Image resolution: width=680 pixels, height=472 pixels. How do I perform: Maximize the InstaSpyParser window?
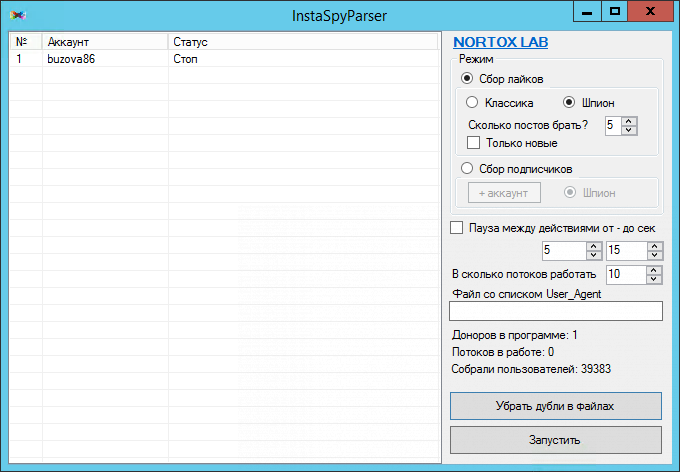(615, 11)
